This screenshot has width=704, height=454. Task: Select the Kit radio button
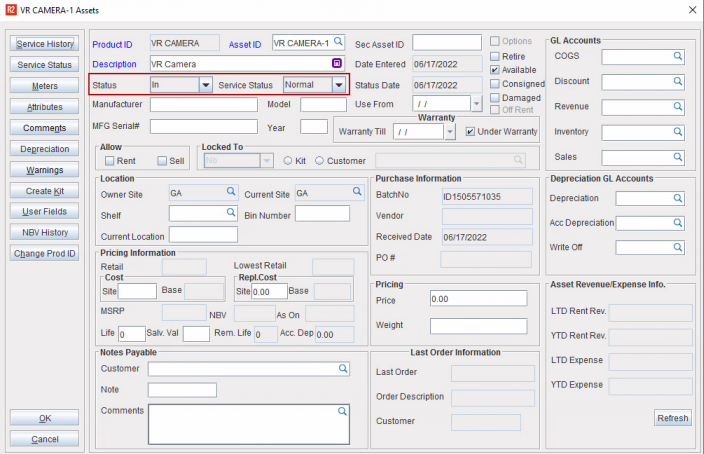[287, 160]
